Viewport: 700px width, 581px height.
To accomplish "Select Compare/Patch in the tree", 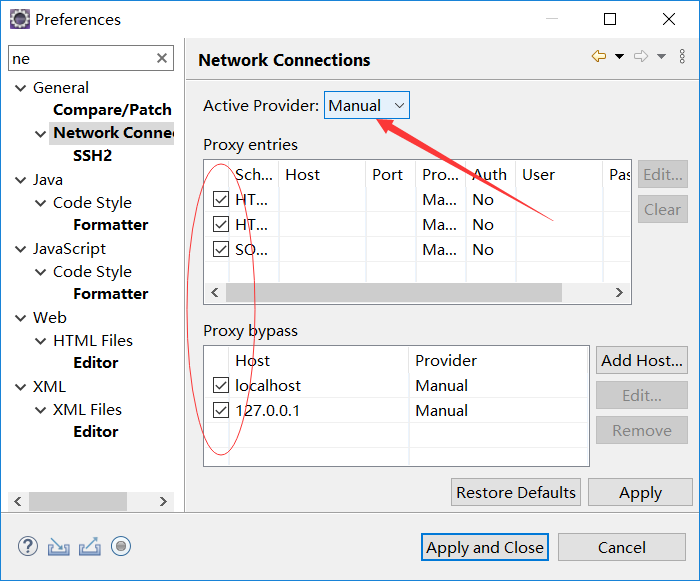I will (x=112, y=110).
